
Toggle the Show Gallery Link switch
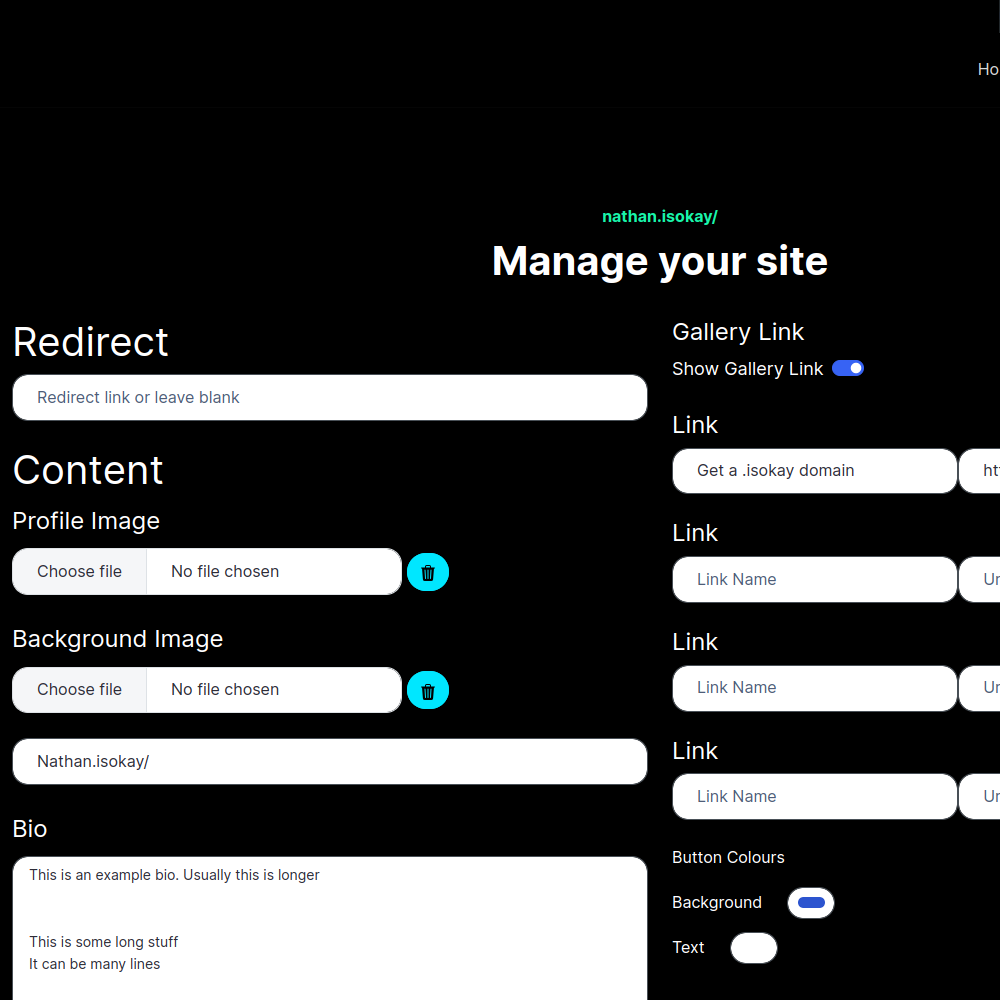click(x=848, y=369)
